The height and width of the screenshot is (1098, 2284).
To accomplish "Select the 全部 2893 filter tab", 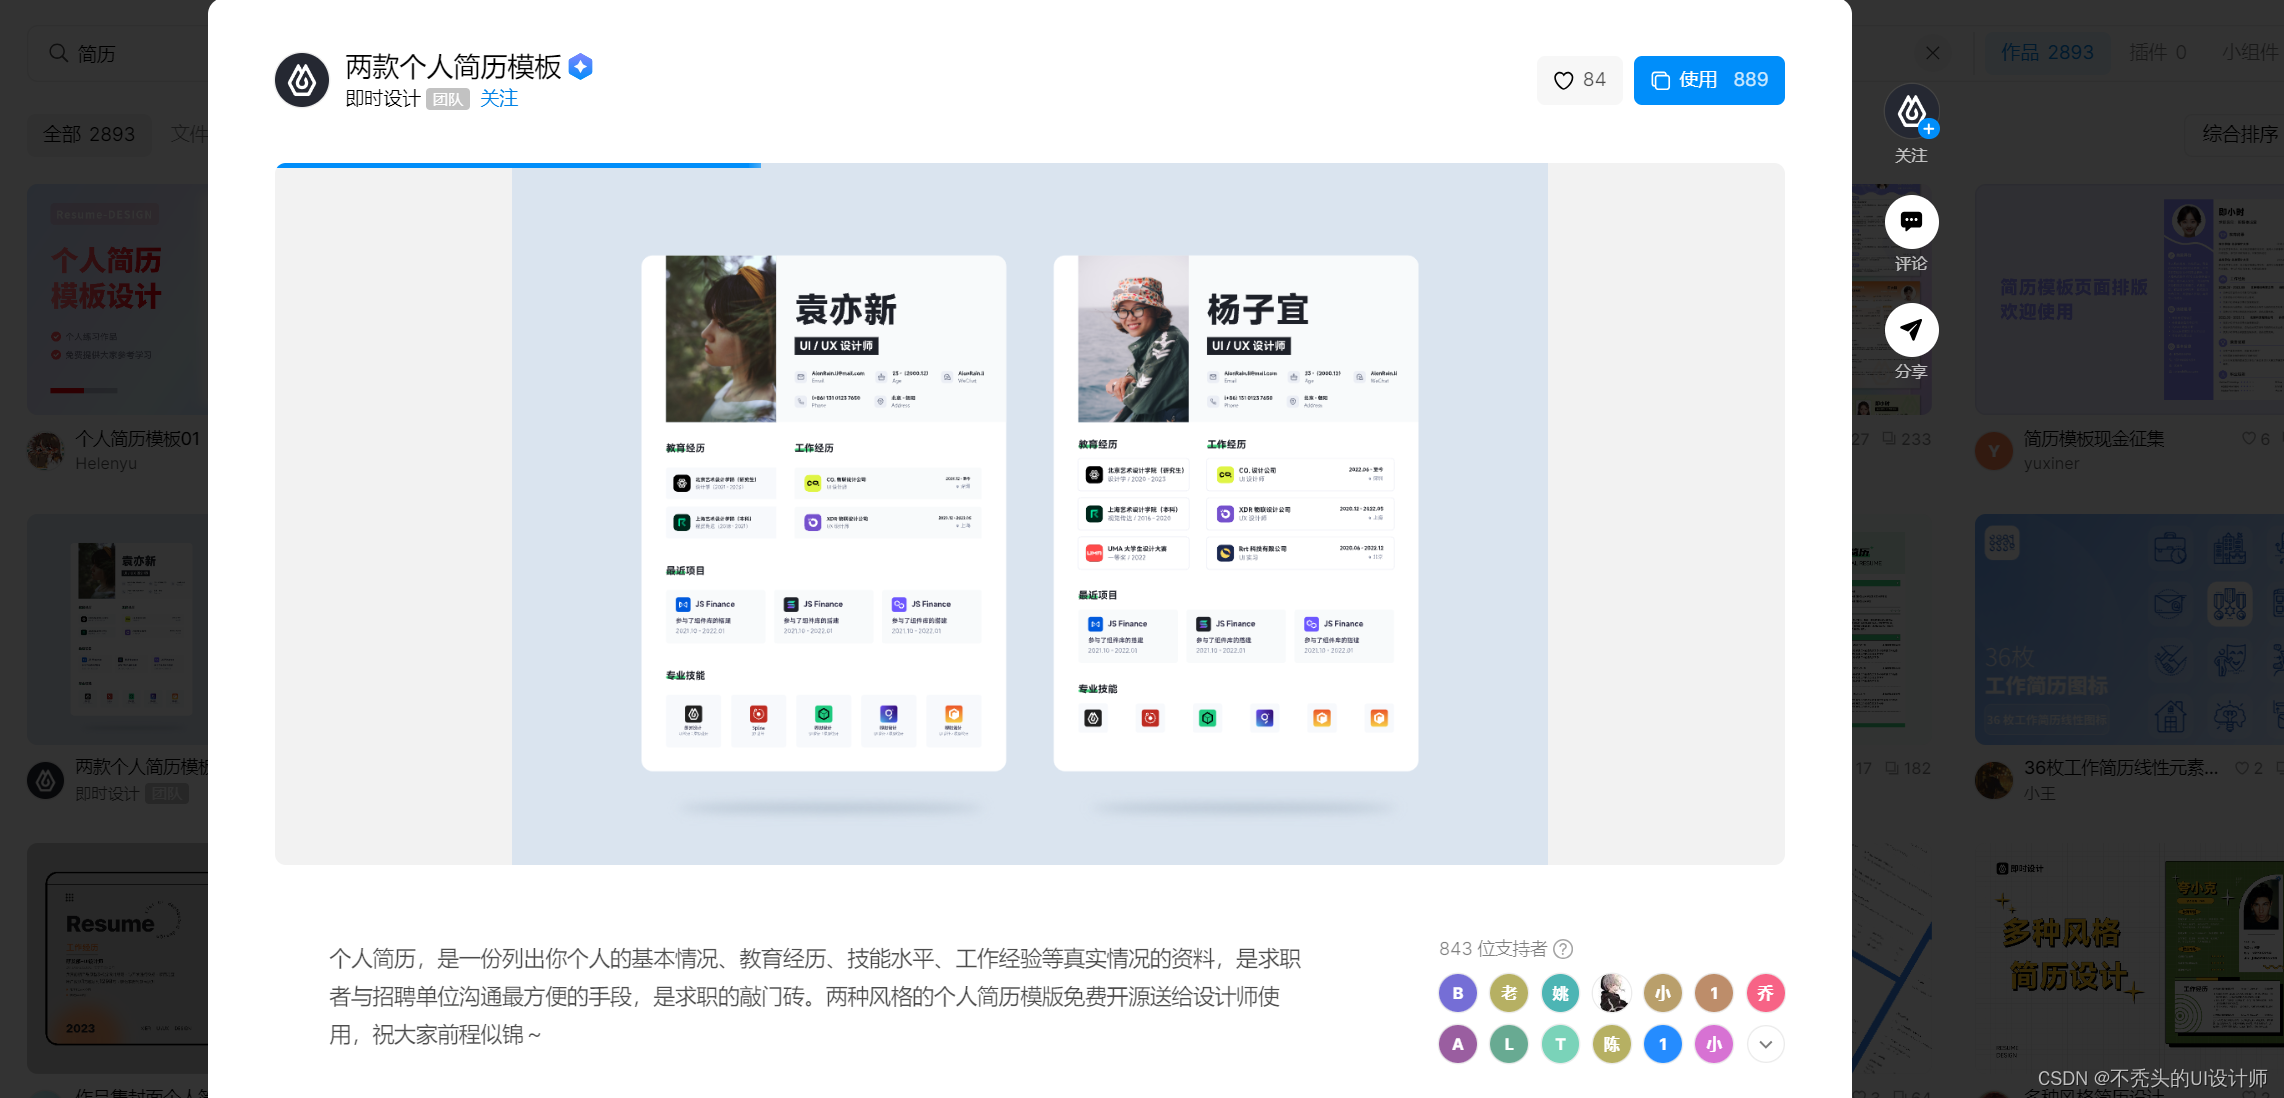I will (x=89, y=134).
